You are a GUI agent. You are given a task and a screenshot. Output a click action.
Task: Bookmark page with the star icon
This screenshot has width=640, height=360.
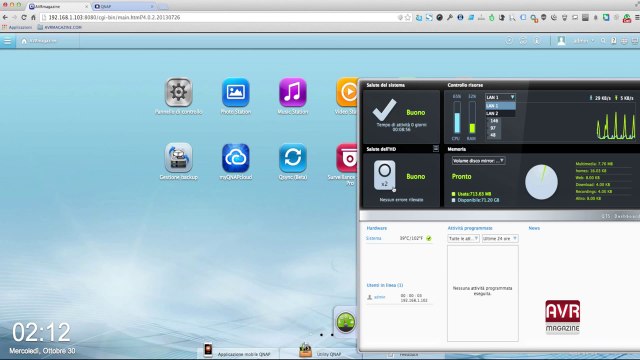pos(407,18)
